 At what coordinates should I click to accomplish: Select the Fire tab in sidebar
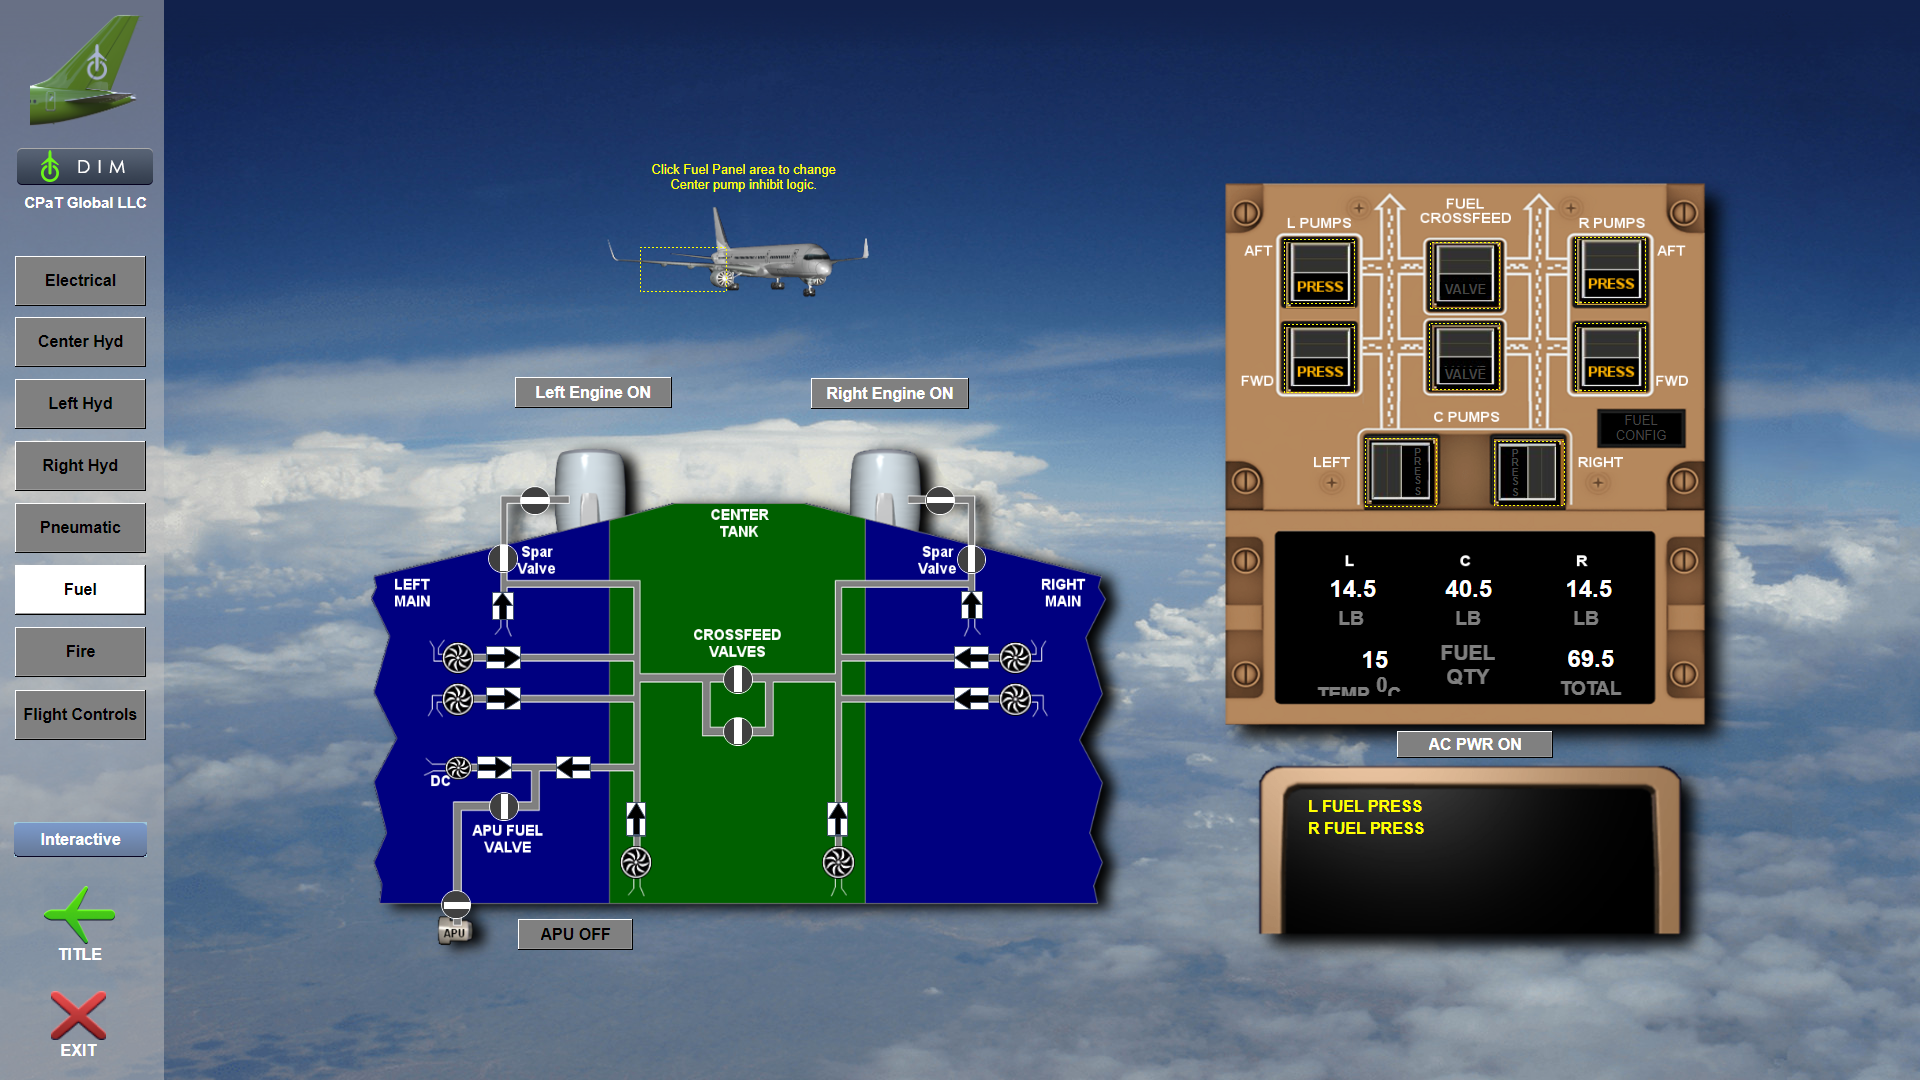point(80,650)
